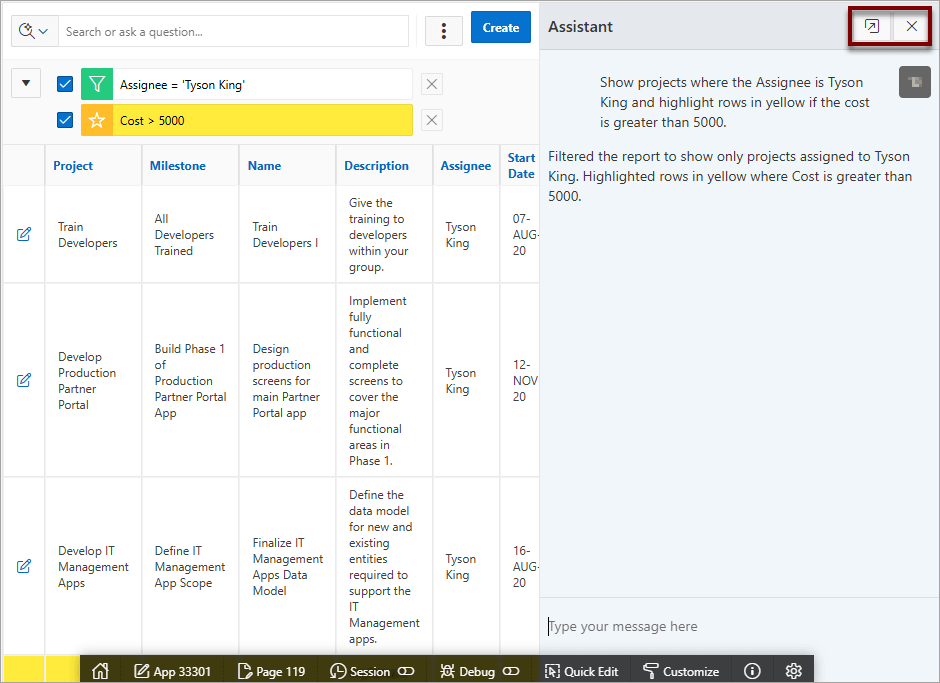Open the search column selector icon

point(34,31)
